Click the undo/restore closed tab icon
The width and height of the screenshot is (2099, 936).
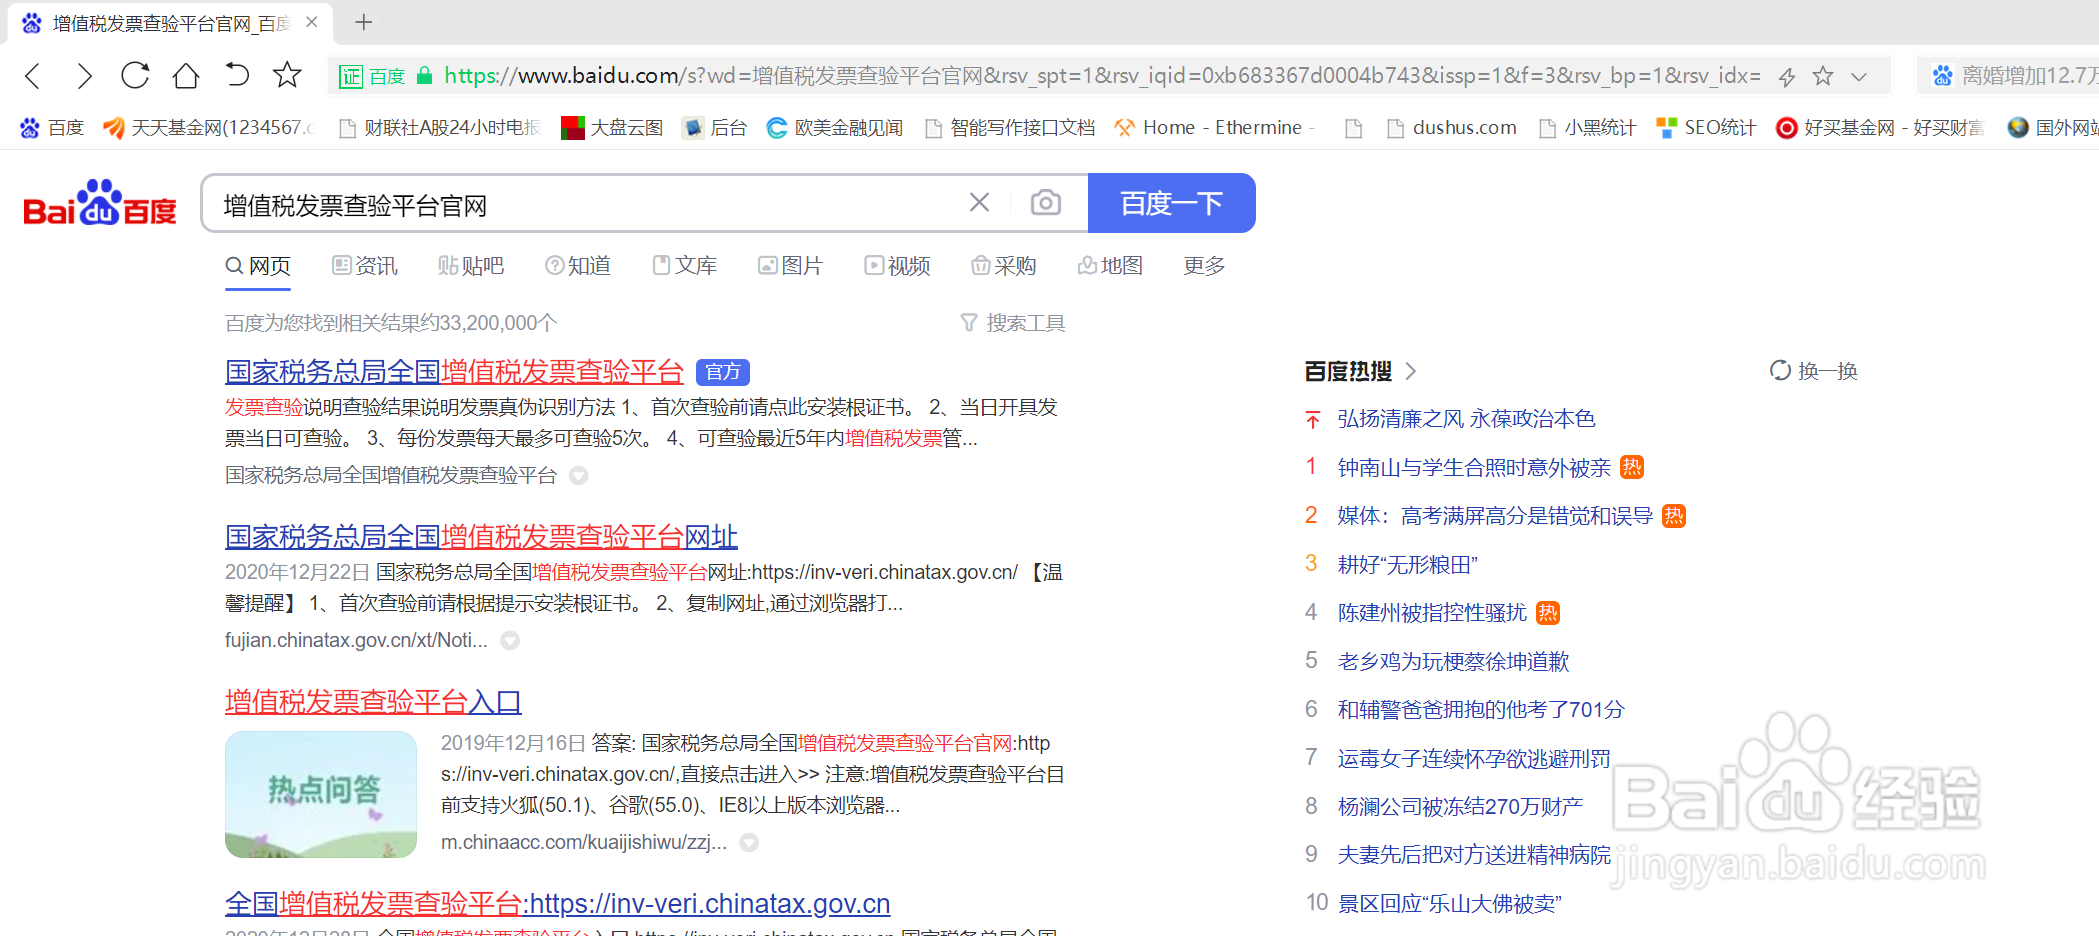click(x=237, y=75)
